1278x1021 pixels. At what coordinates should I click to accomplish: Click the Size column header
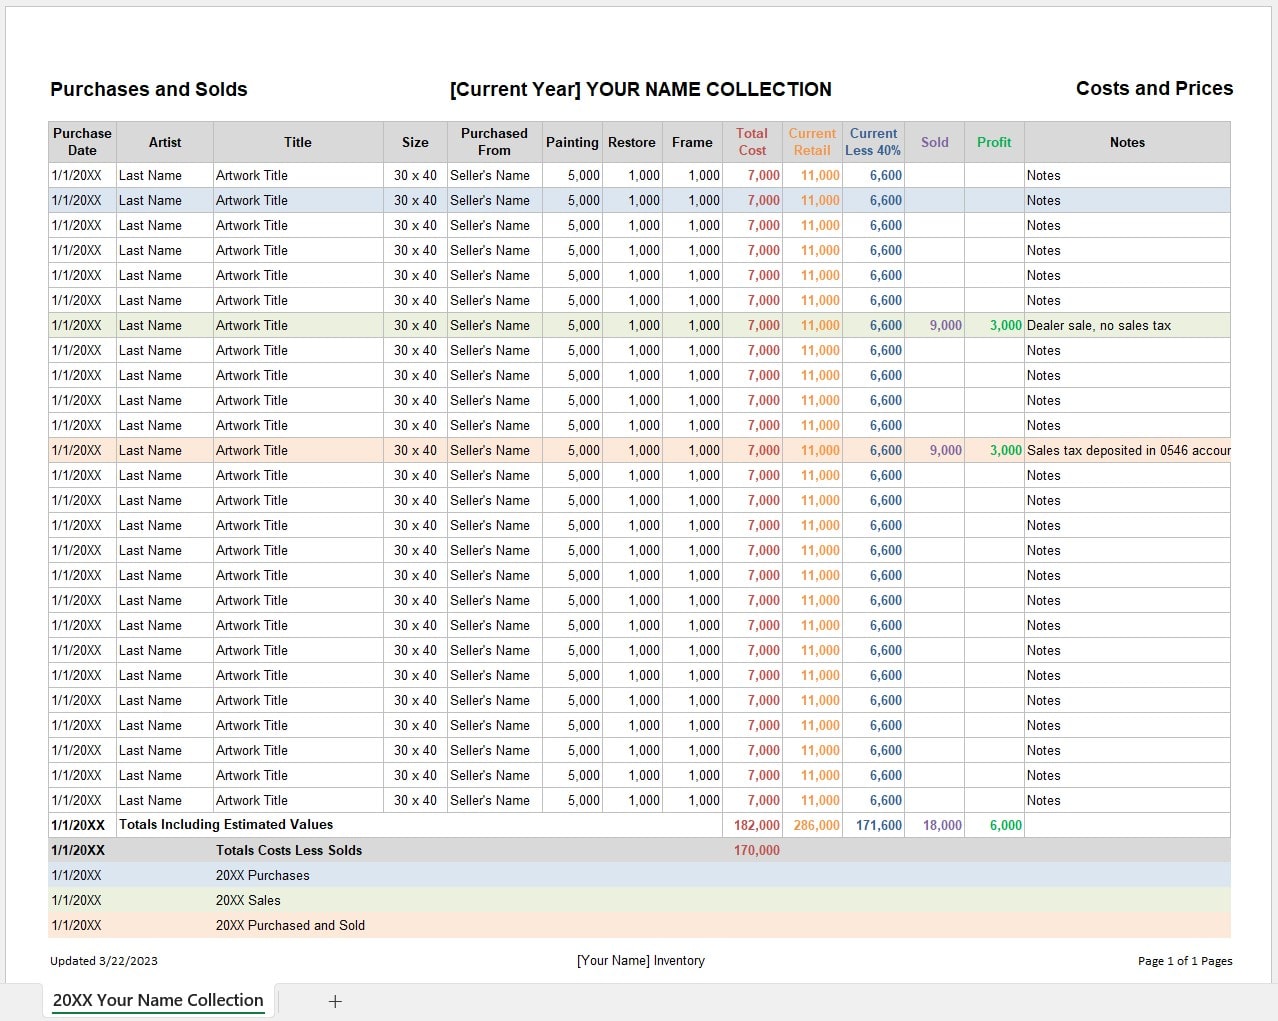pyautogui.click(x=415, y=142)
